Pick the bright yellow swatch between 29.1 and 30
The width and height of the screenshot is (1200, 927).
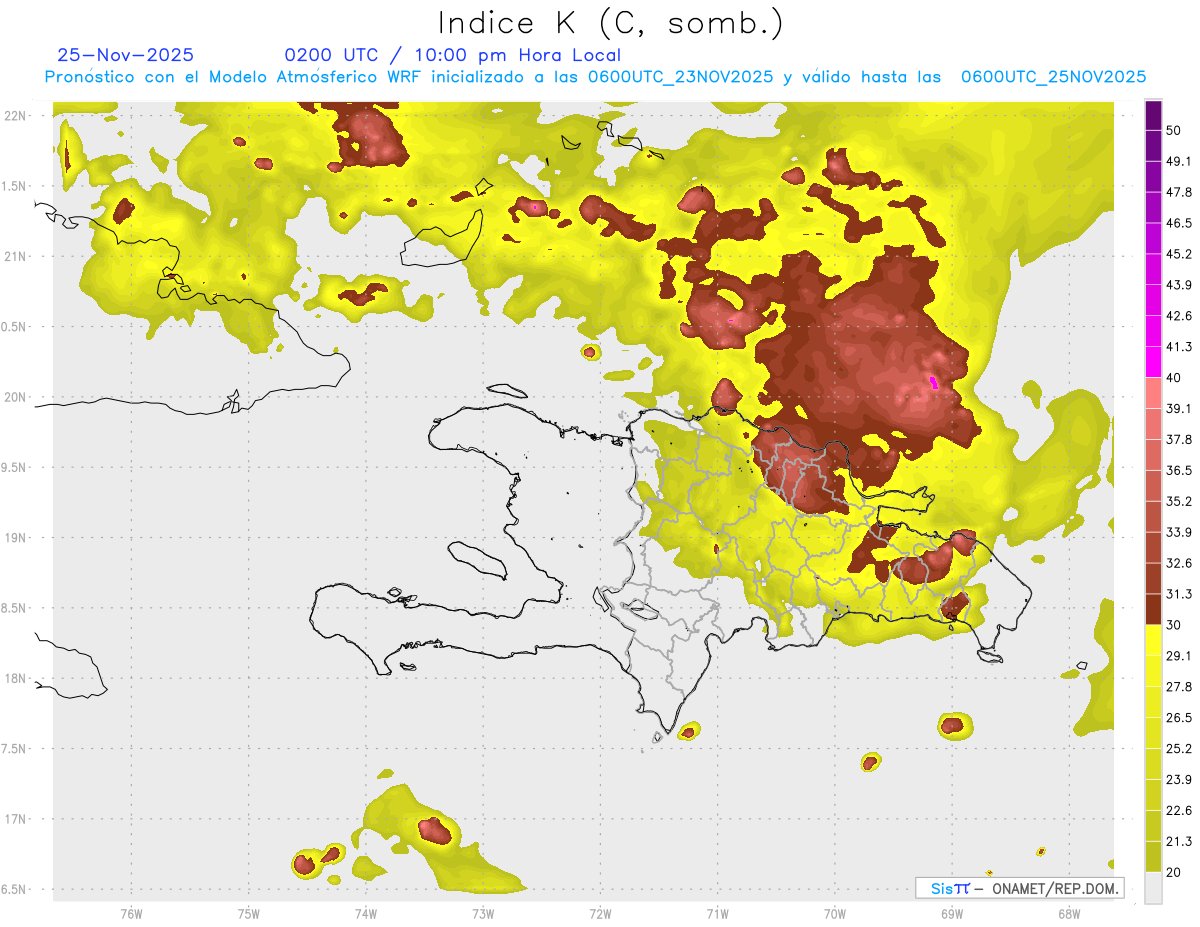click(1153, 641)
